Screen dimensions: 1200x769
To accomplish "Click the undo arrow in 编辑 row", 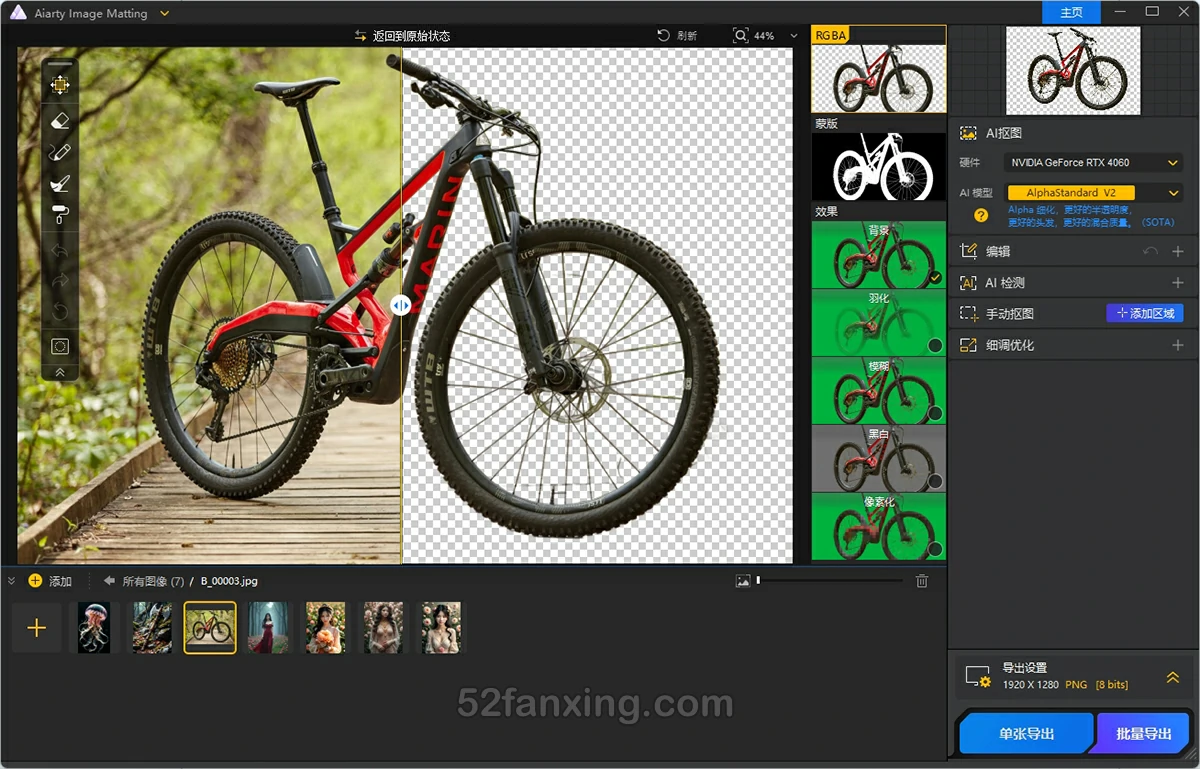I will click(1151, 252).
